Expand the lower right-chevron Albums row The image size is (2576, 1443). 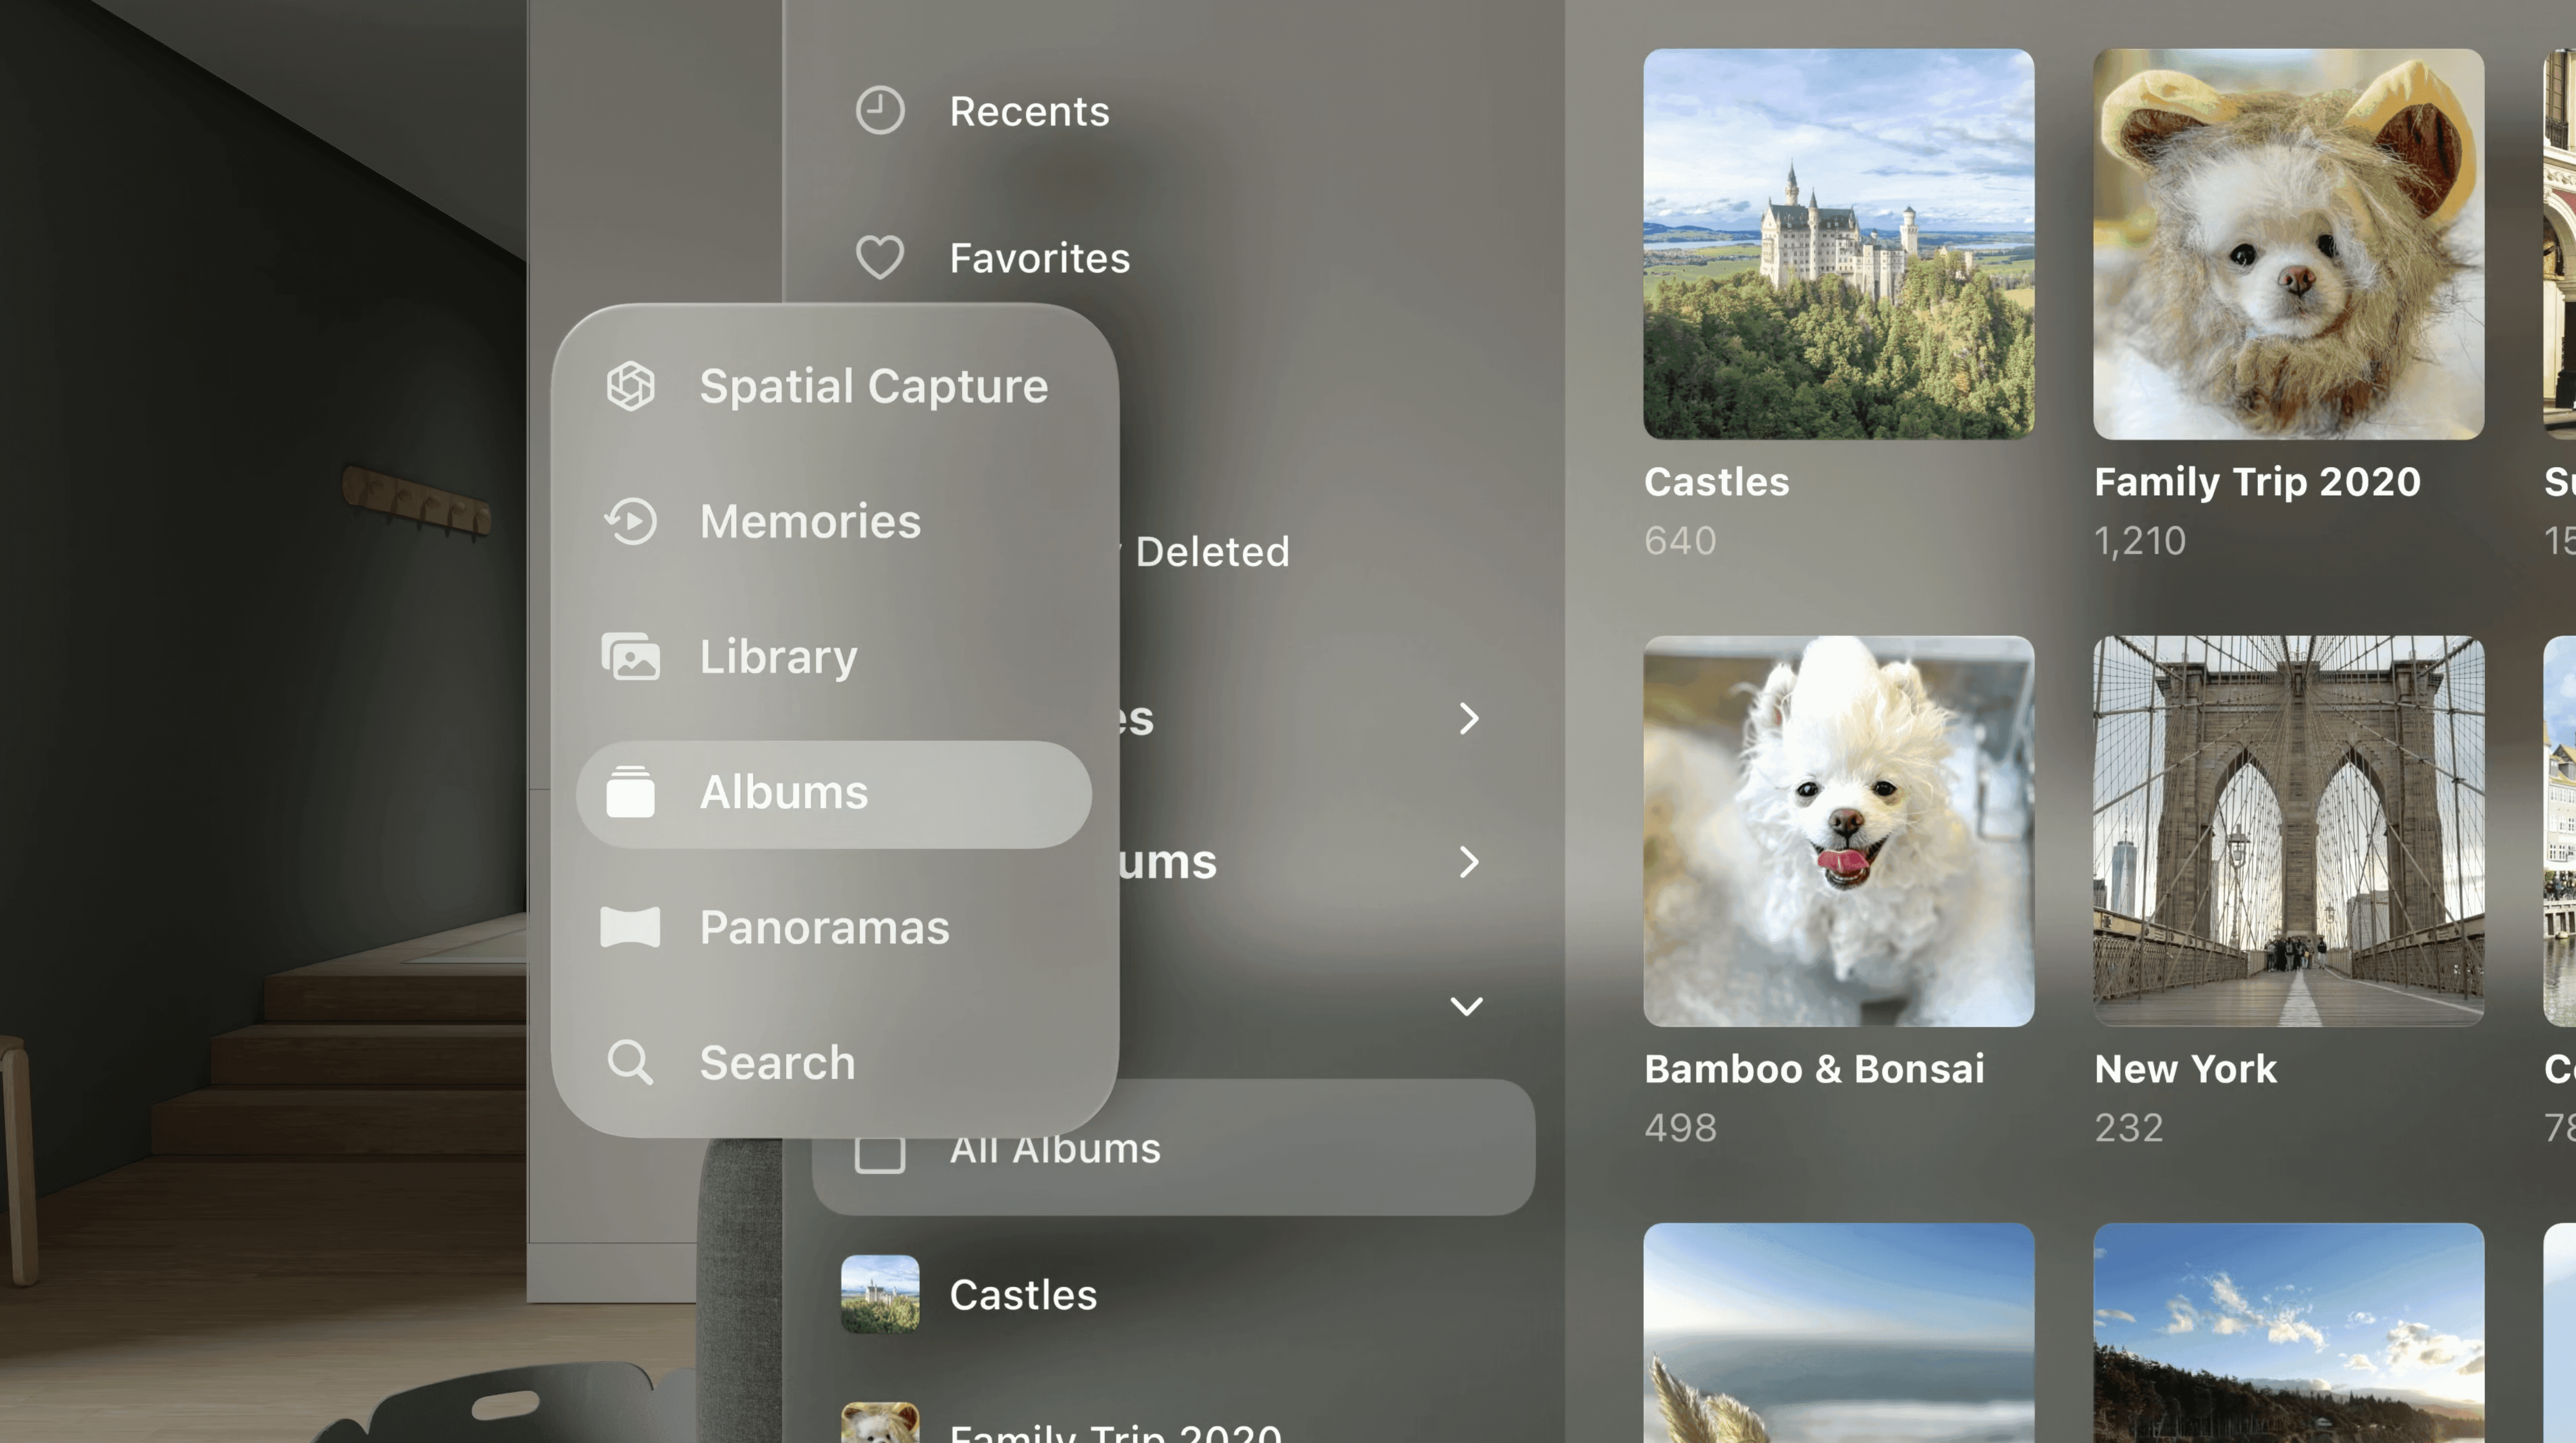1468,862
